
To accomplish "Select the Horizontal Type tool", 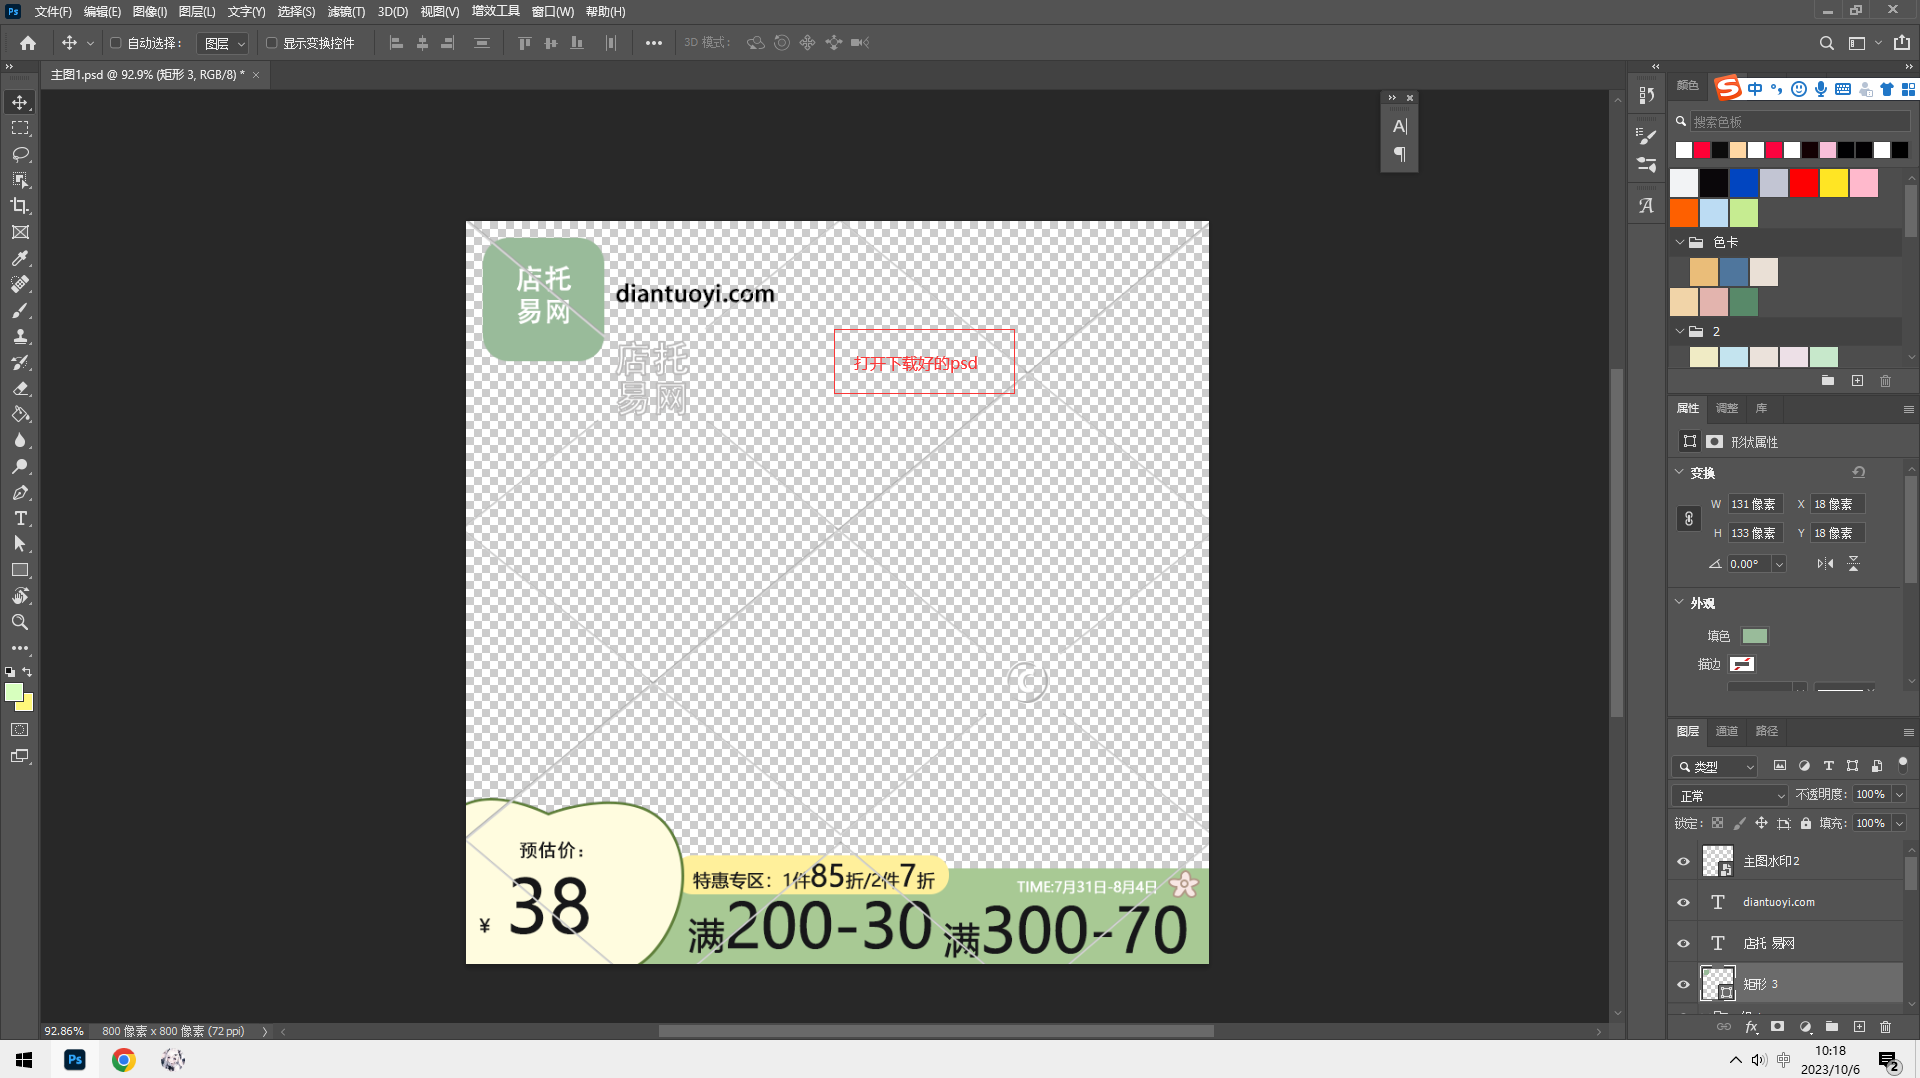I will 20,518.
